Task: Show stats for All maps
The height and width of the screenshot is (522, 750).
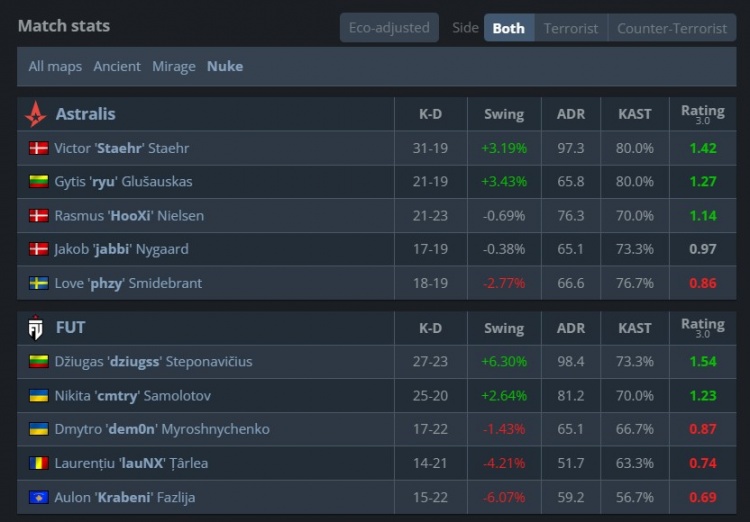Action: click(55, 67)
